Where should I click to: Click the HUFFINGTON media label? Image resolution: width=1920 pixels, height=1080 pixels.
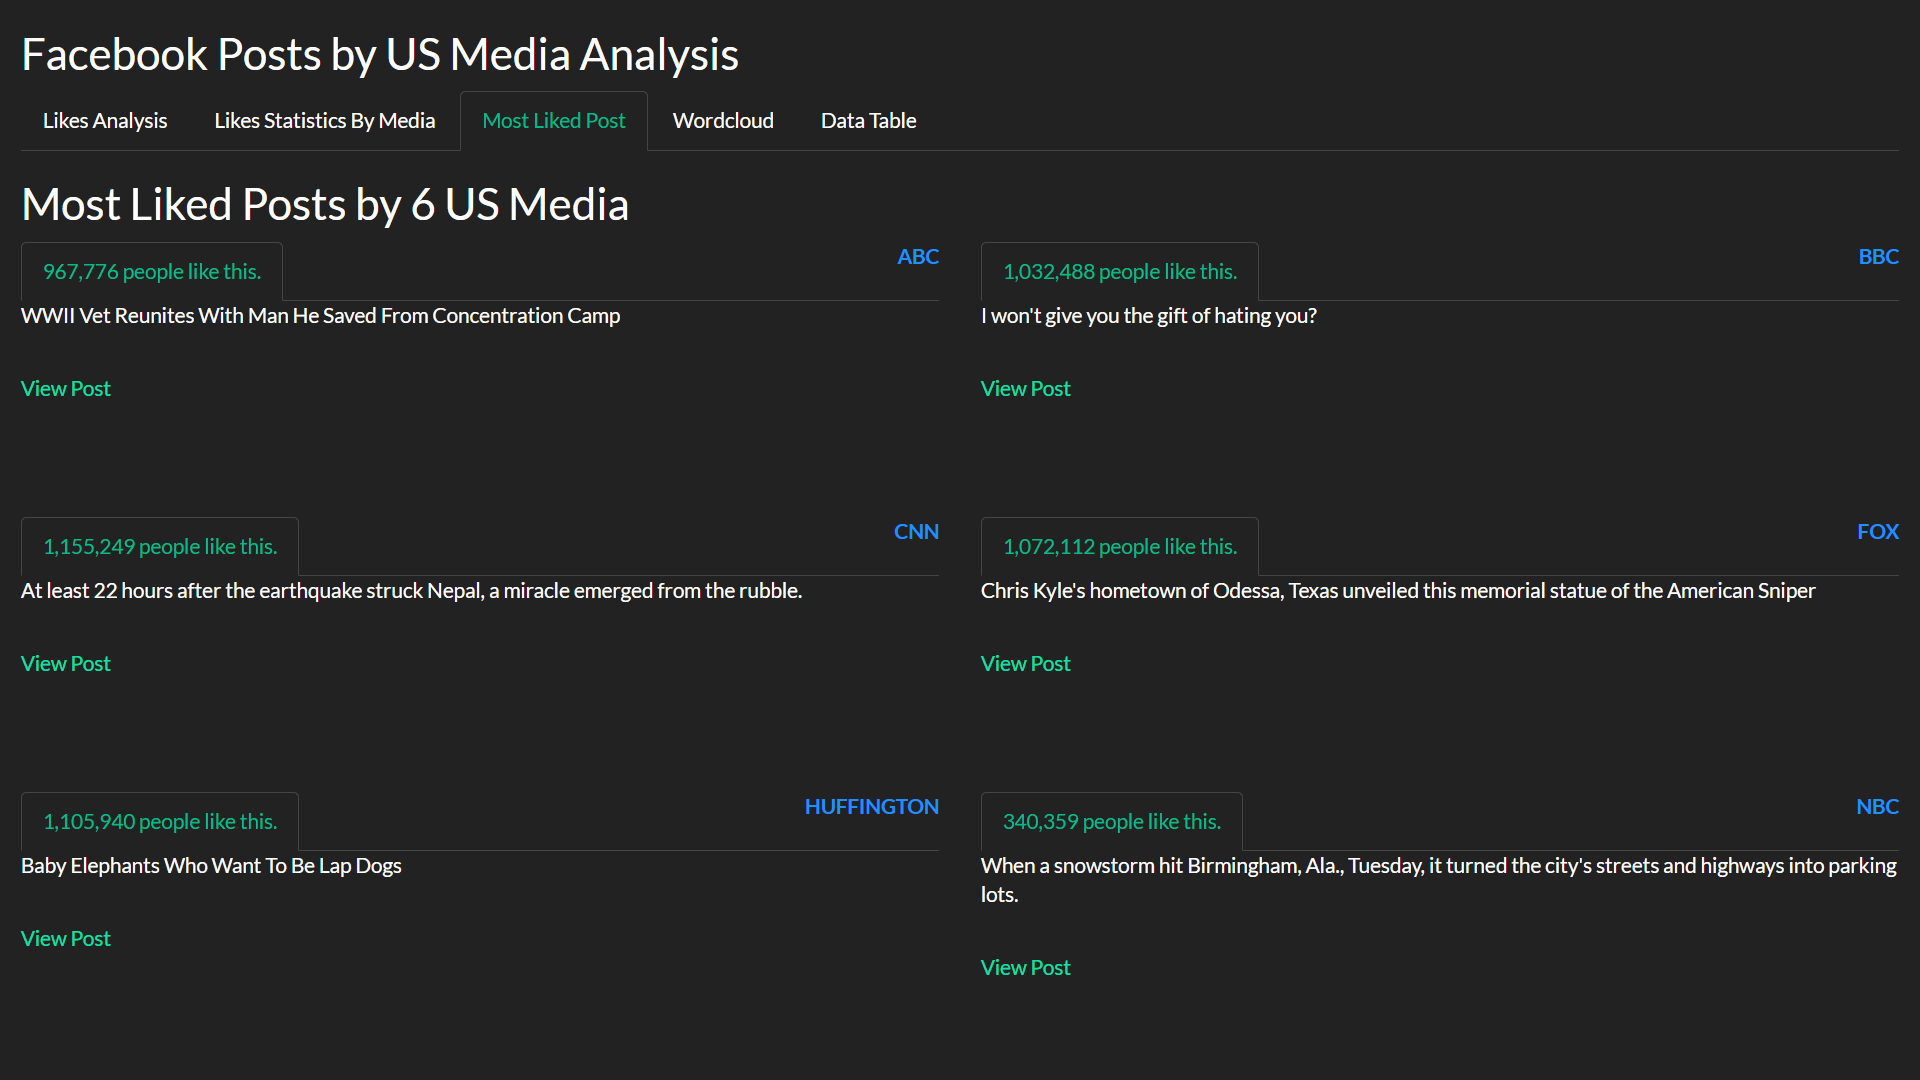pyautogui.click(x=871, y=807)
